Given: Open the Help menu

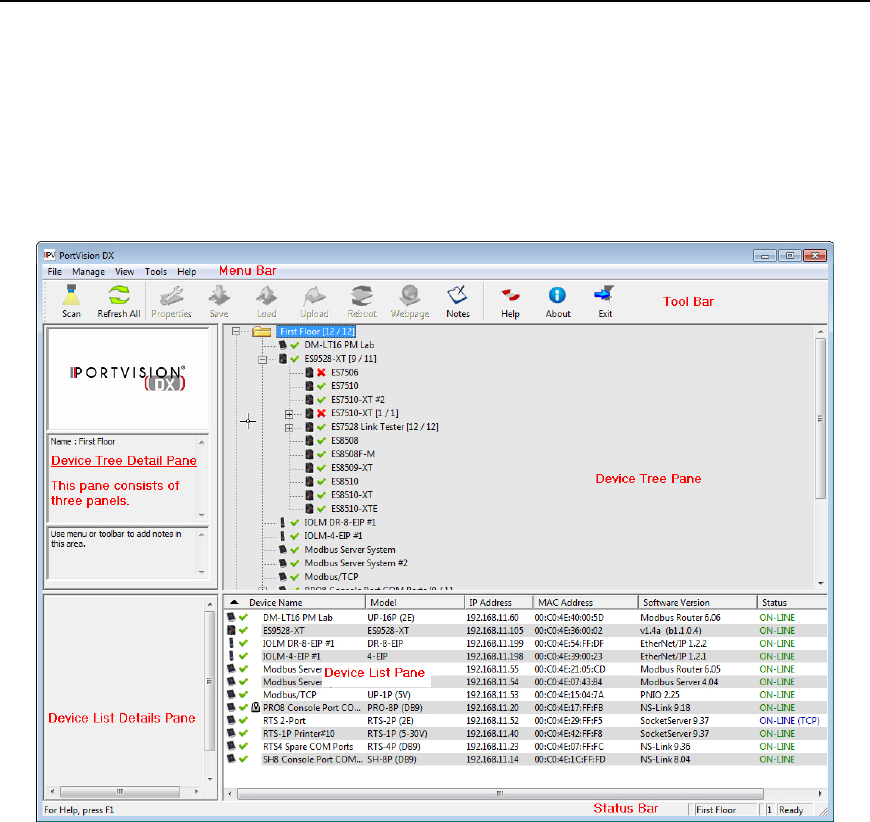Looking at the screenshot, I should tap(186, 272).
